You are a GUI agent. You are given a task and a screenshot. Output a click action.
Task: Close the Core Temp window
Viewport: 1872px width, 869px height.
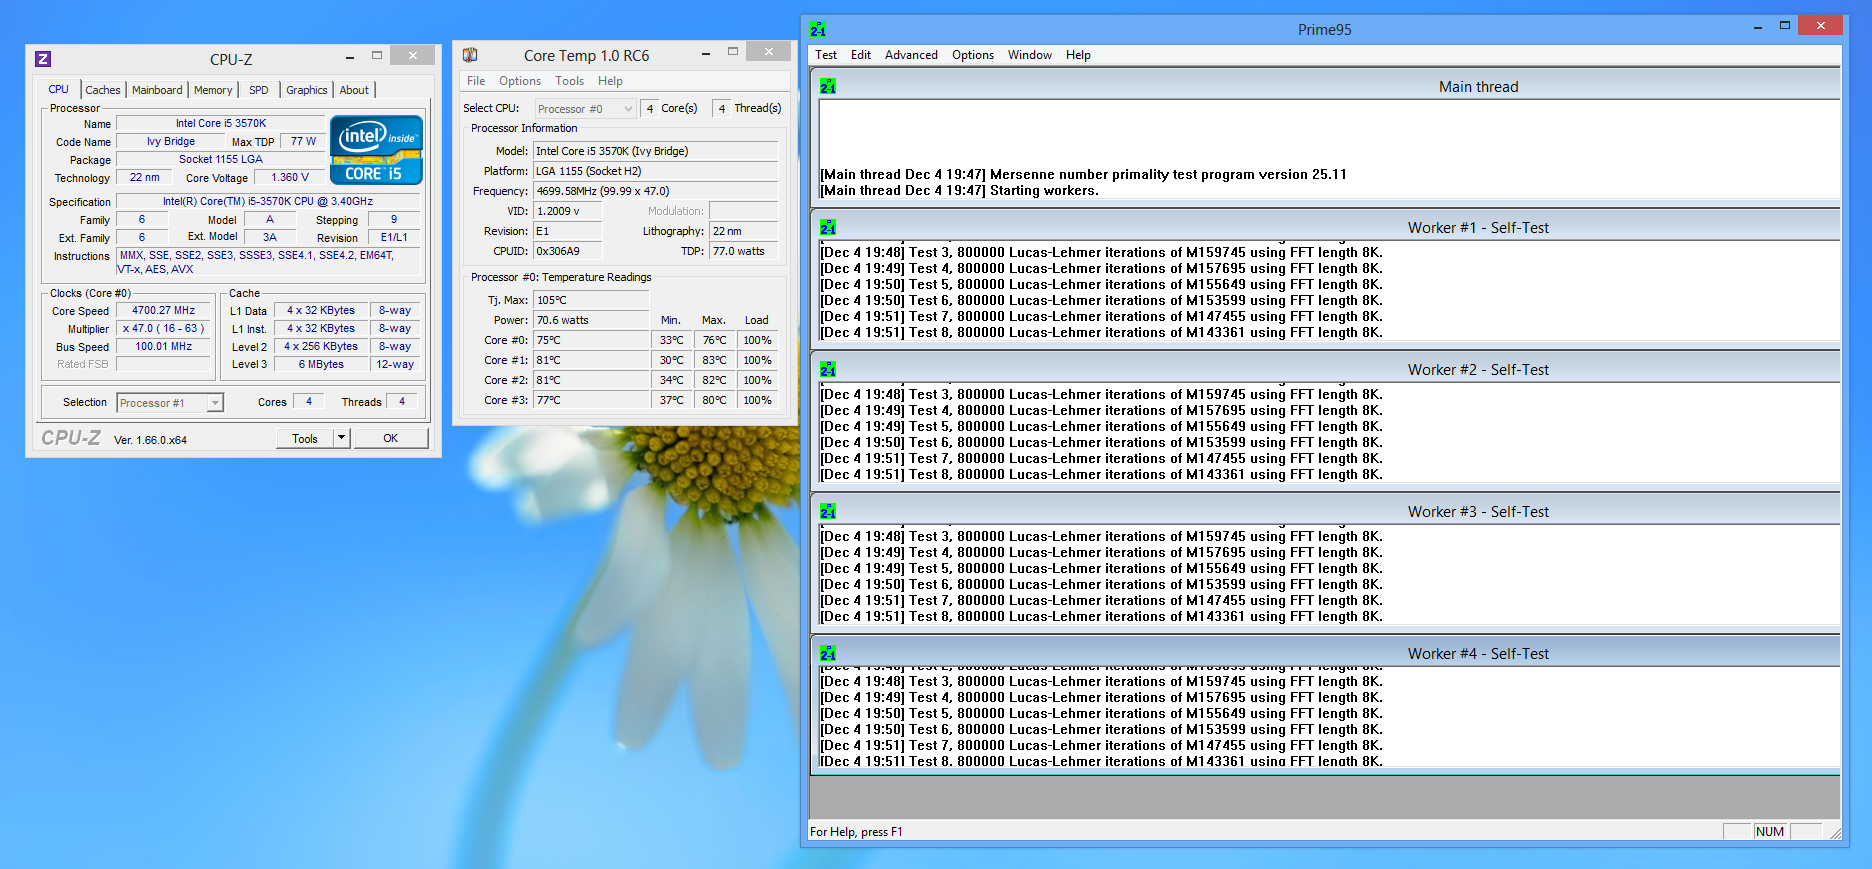768,52
